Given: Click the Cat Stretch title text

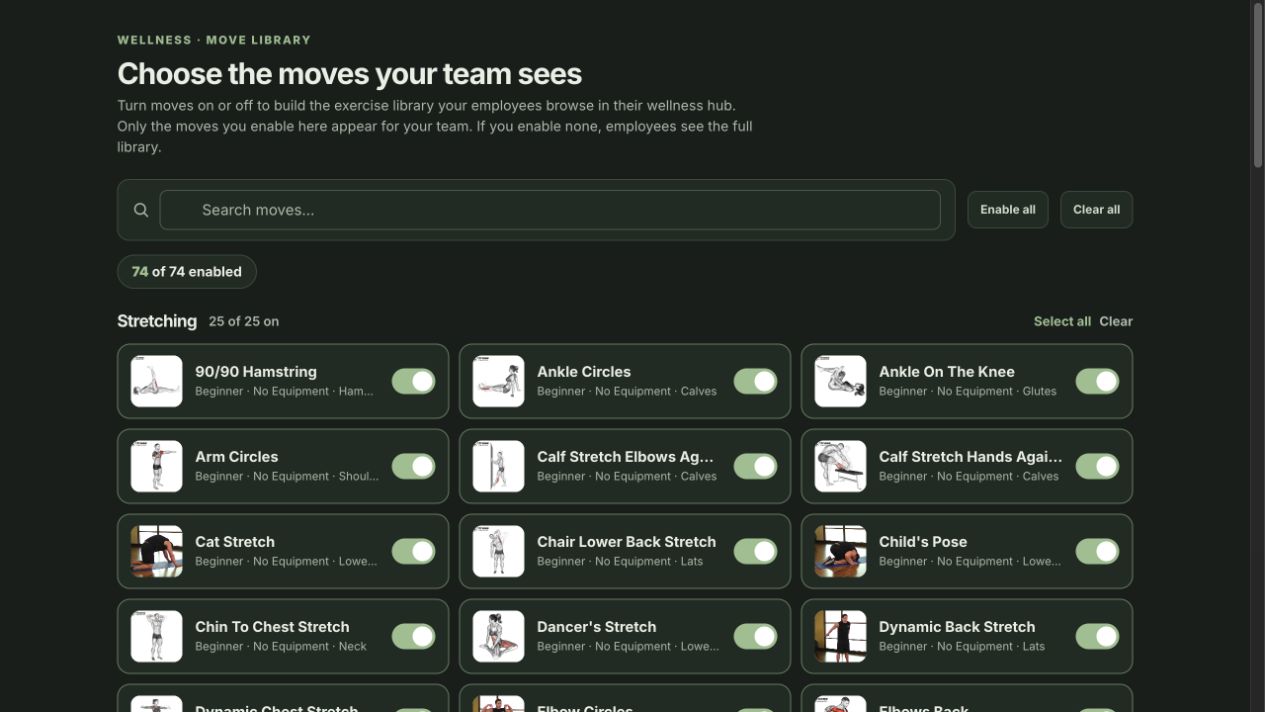Looking at the screenshot, I should click(x=235, y=542).
